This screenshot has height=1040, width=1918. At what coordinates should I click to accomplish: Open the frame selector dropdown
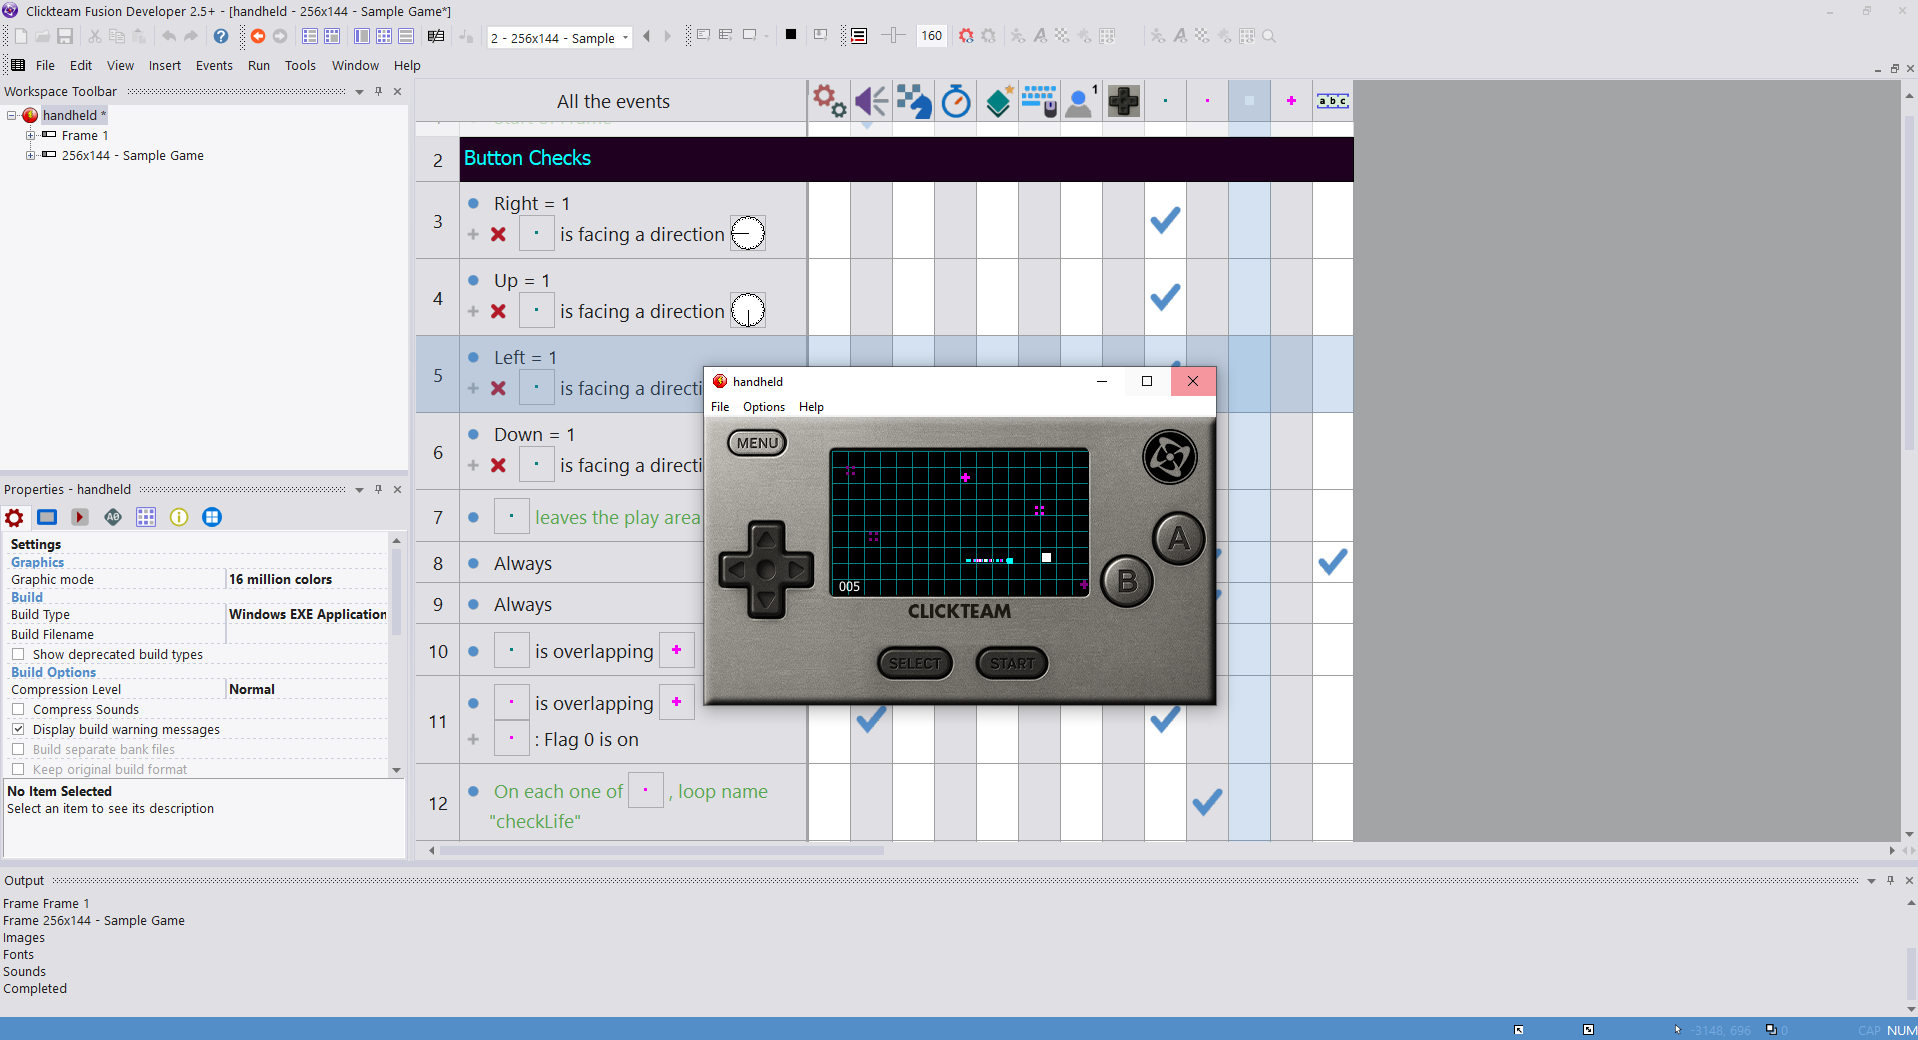point(625,38)
